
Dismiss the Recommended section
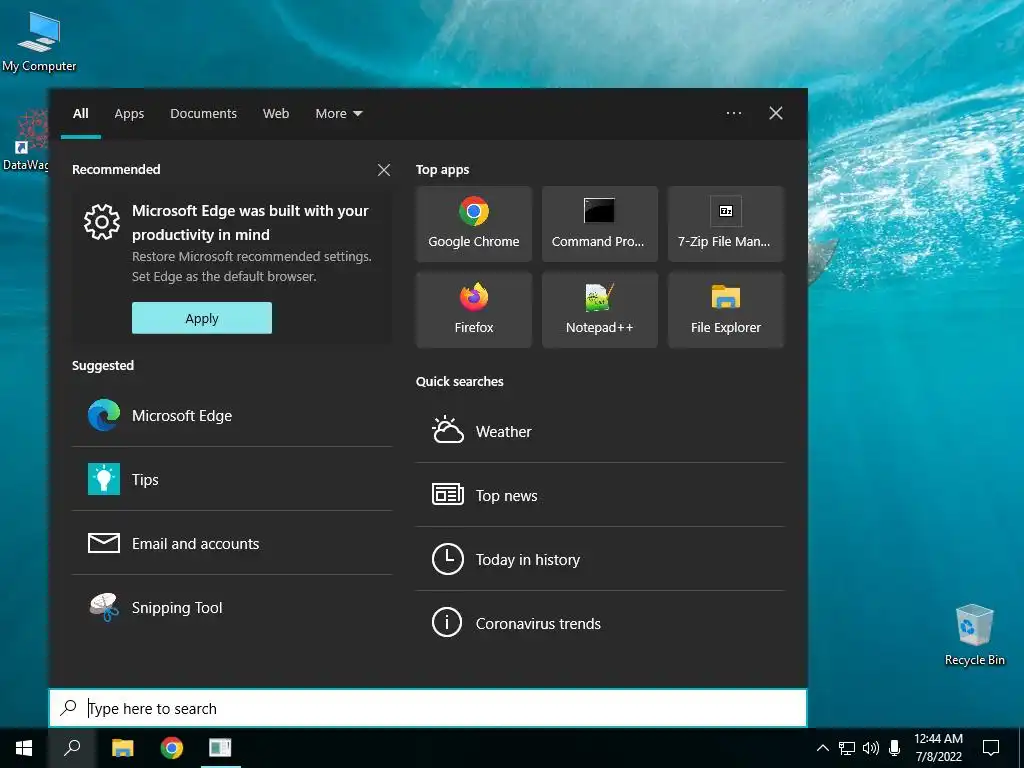[x=384, y=170]
